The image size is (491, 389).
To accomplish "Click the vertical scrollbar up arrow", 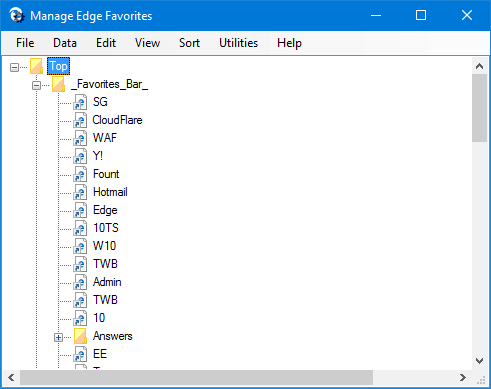I will 480,66.
